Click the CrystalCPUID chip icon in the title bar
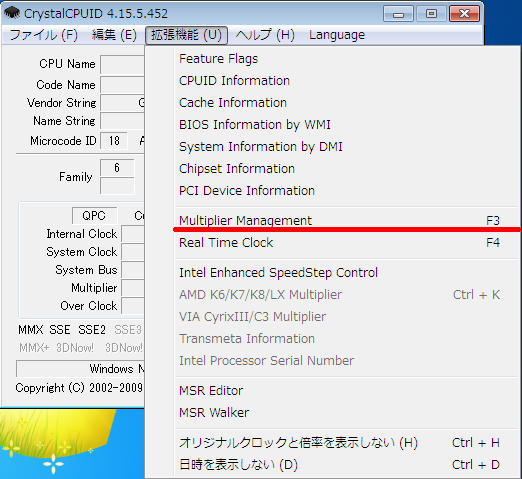The width and height of the screenshot is (522, 479). point(12,13)
